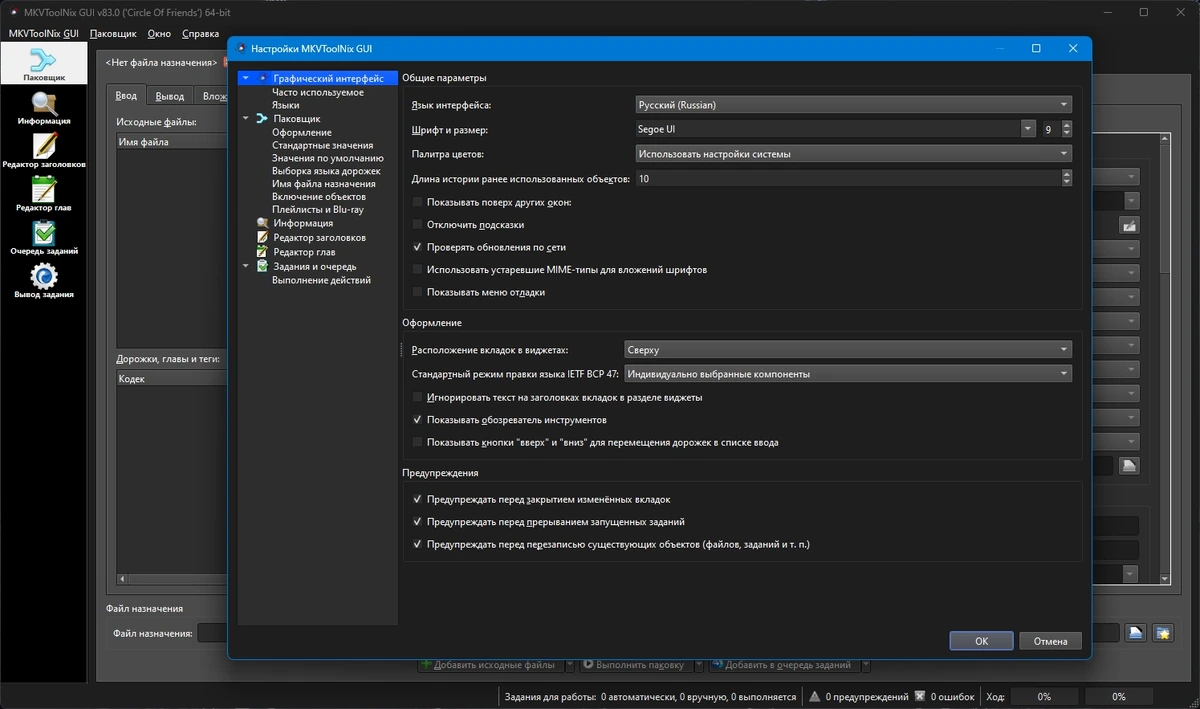The width and height of the screenshot is (1200, 709).
Task: Collapse Графический интерфейс tree node
Action: click(247, 78)
